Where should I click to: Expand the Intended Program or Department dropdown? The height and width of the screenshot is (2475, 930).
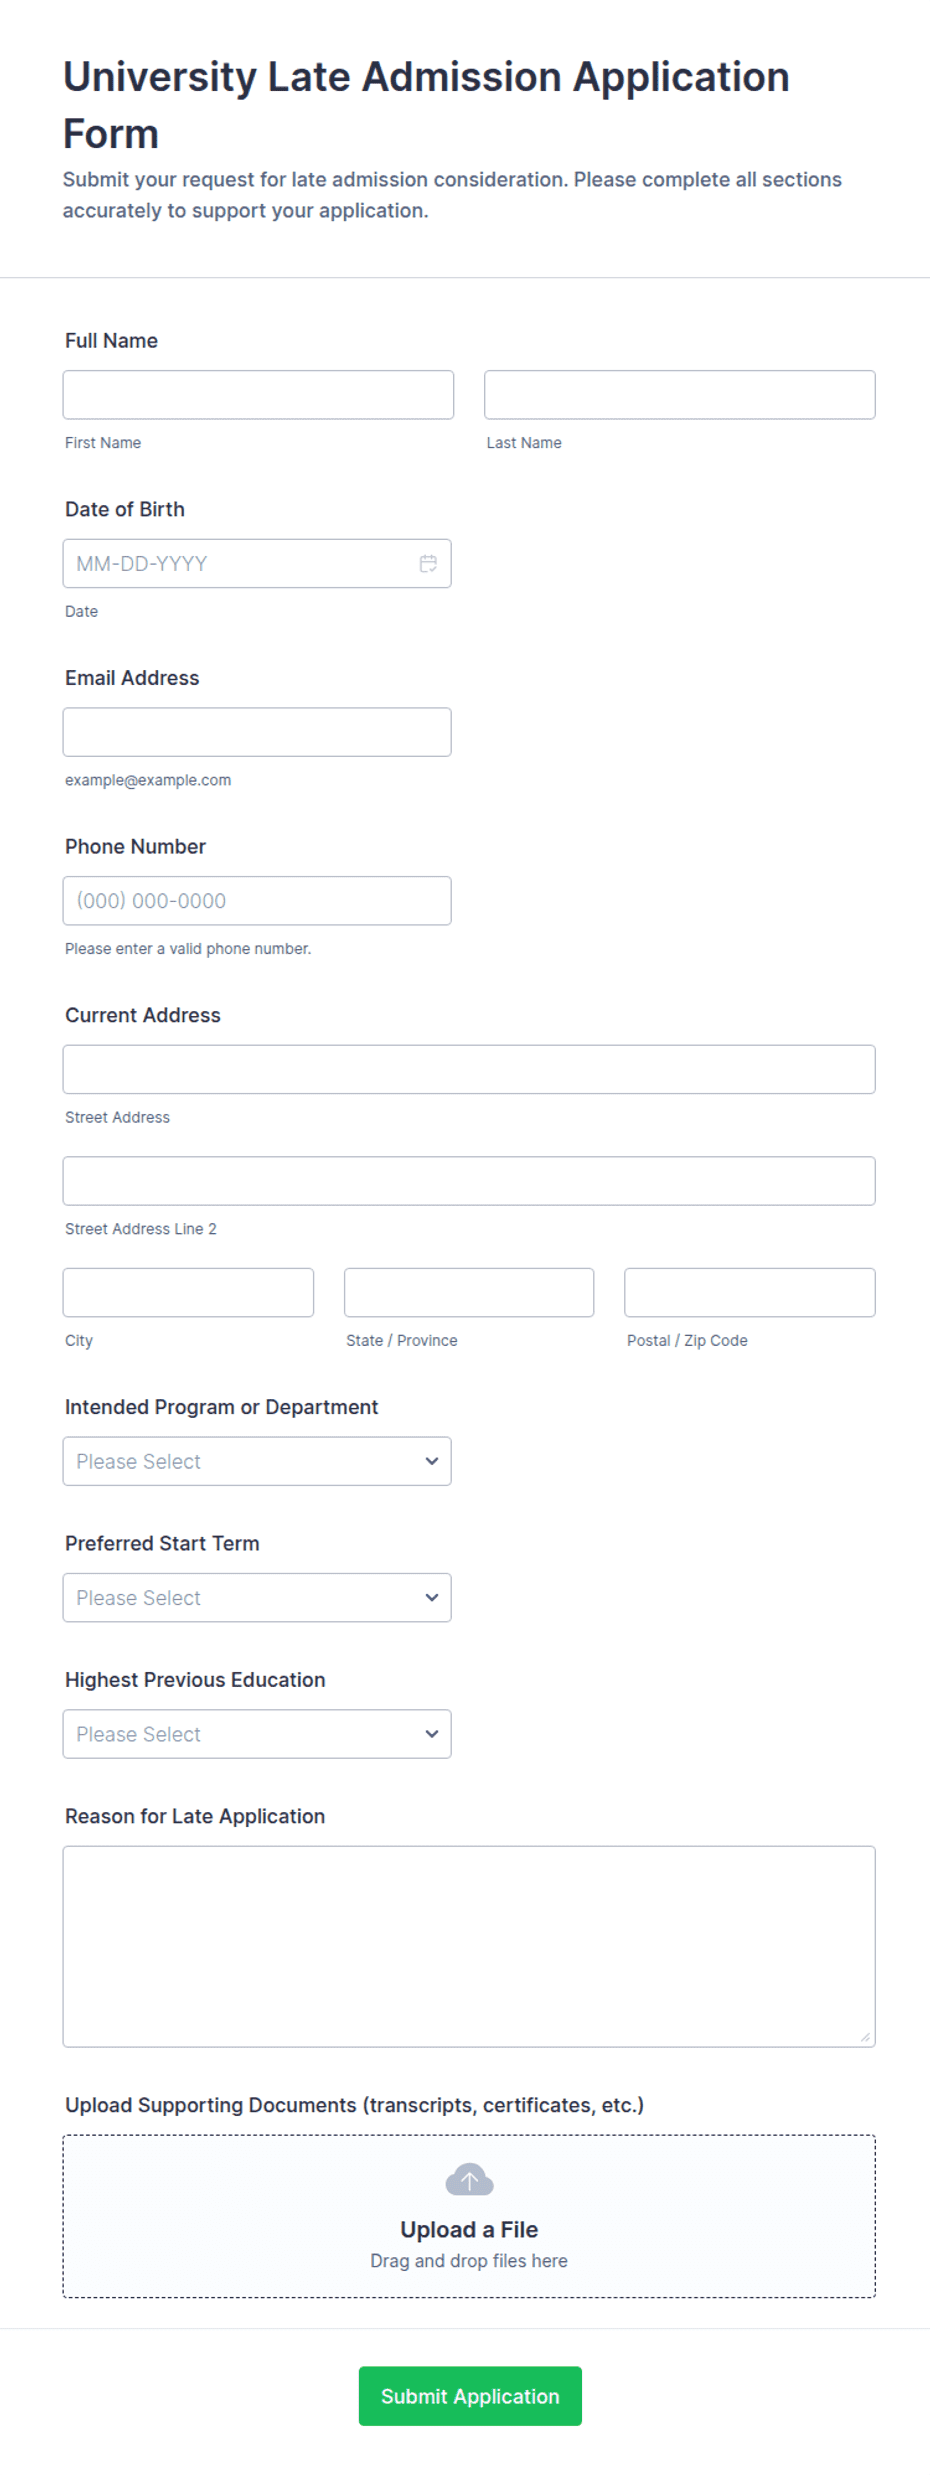(x=257, y=1461)
